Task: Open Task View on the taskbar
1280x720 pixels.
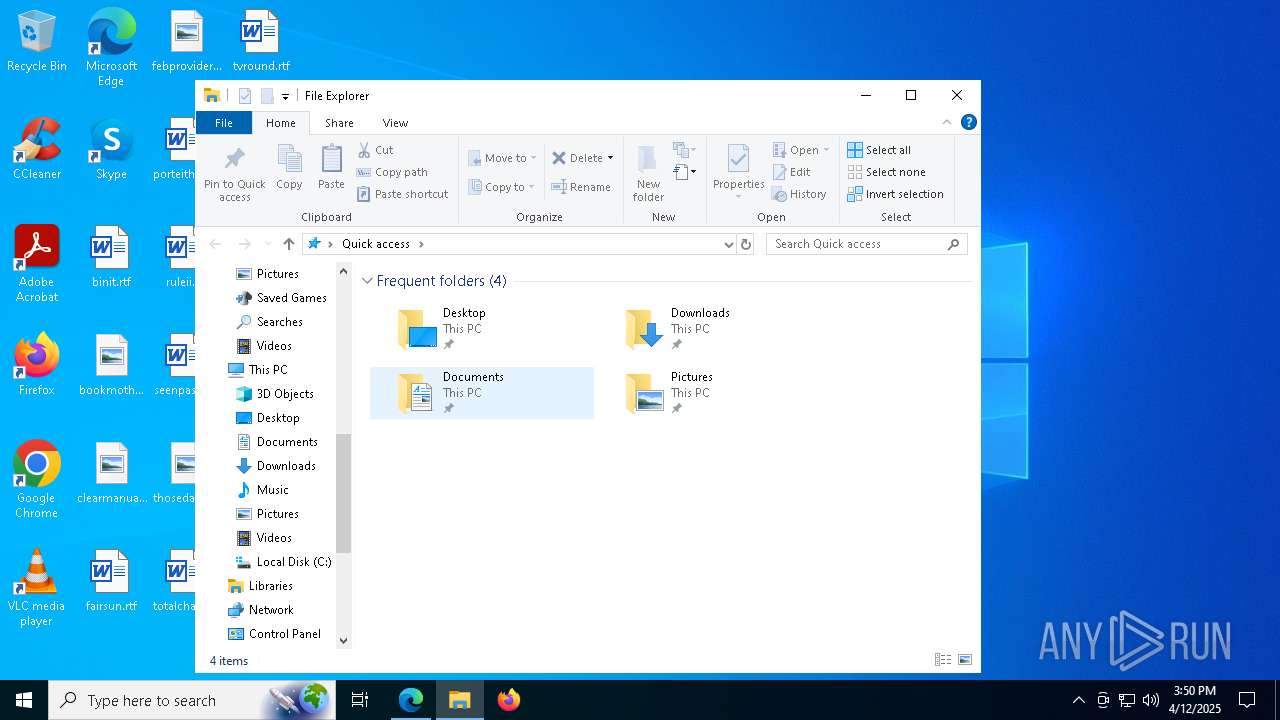Action: (360, 700)
